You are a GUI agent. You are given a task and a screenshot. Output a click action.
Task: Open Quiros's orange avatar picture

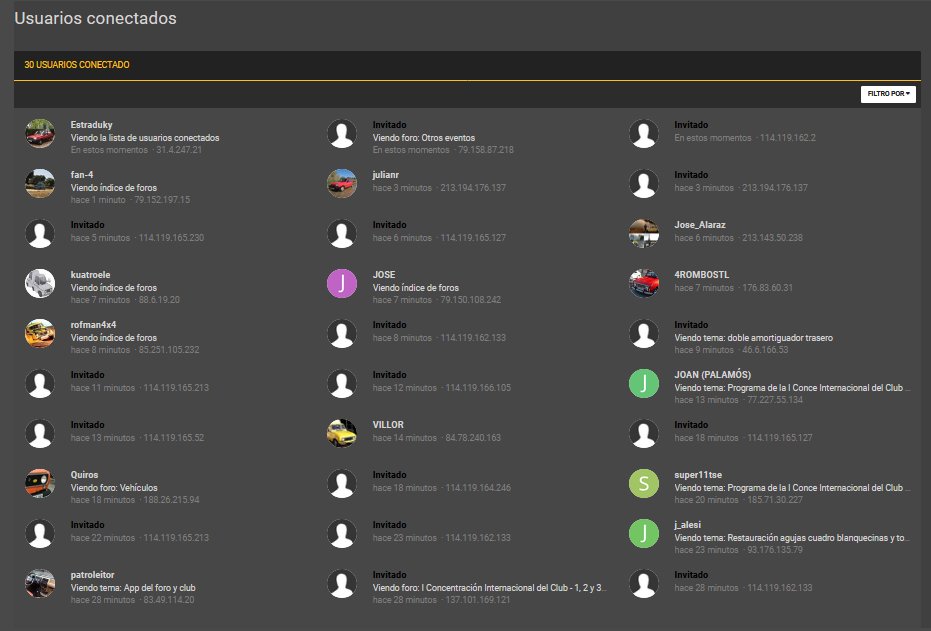click(x=40, y=483)
